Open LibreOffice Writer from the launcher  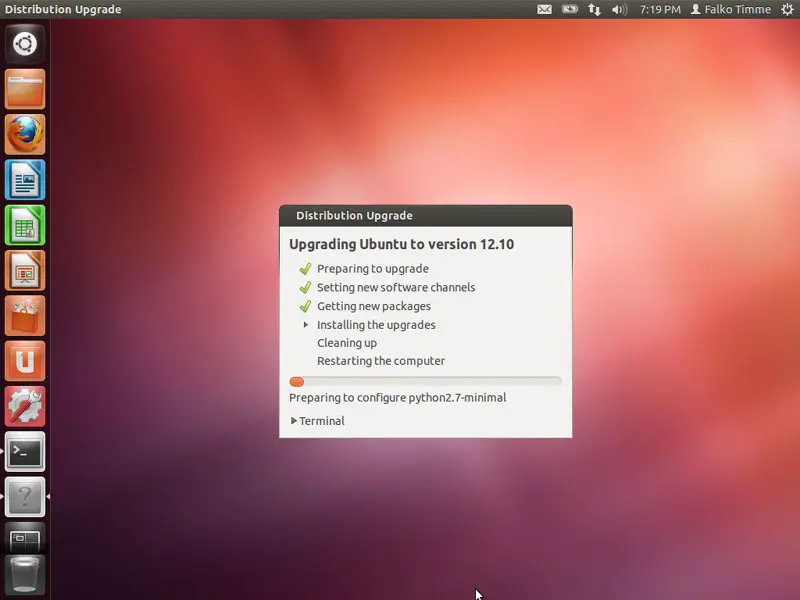point(25,180)
